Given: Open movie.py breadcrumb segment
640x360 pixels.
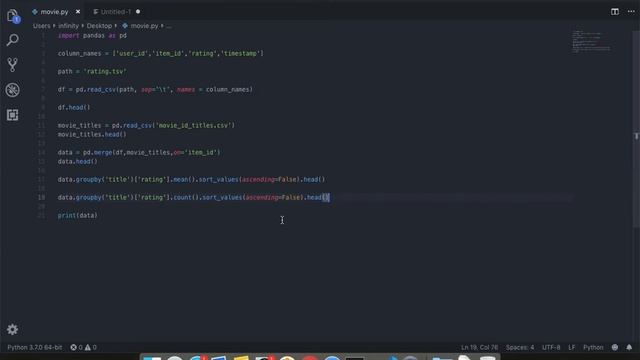Looking at the screenshot, I should [144, 26].
